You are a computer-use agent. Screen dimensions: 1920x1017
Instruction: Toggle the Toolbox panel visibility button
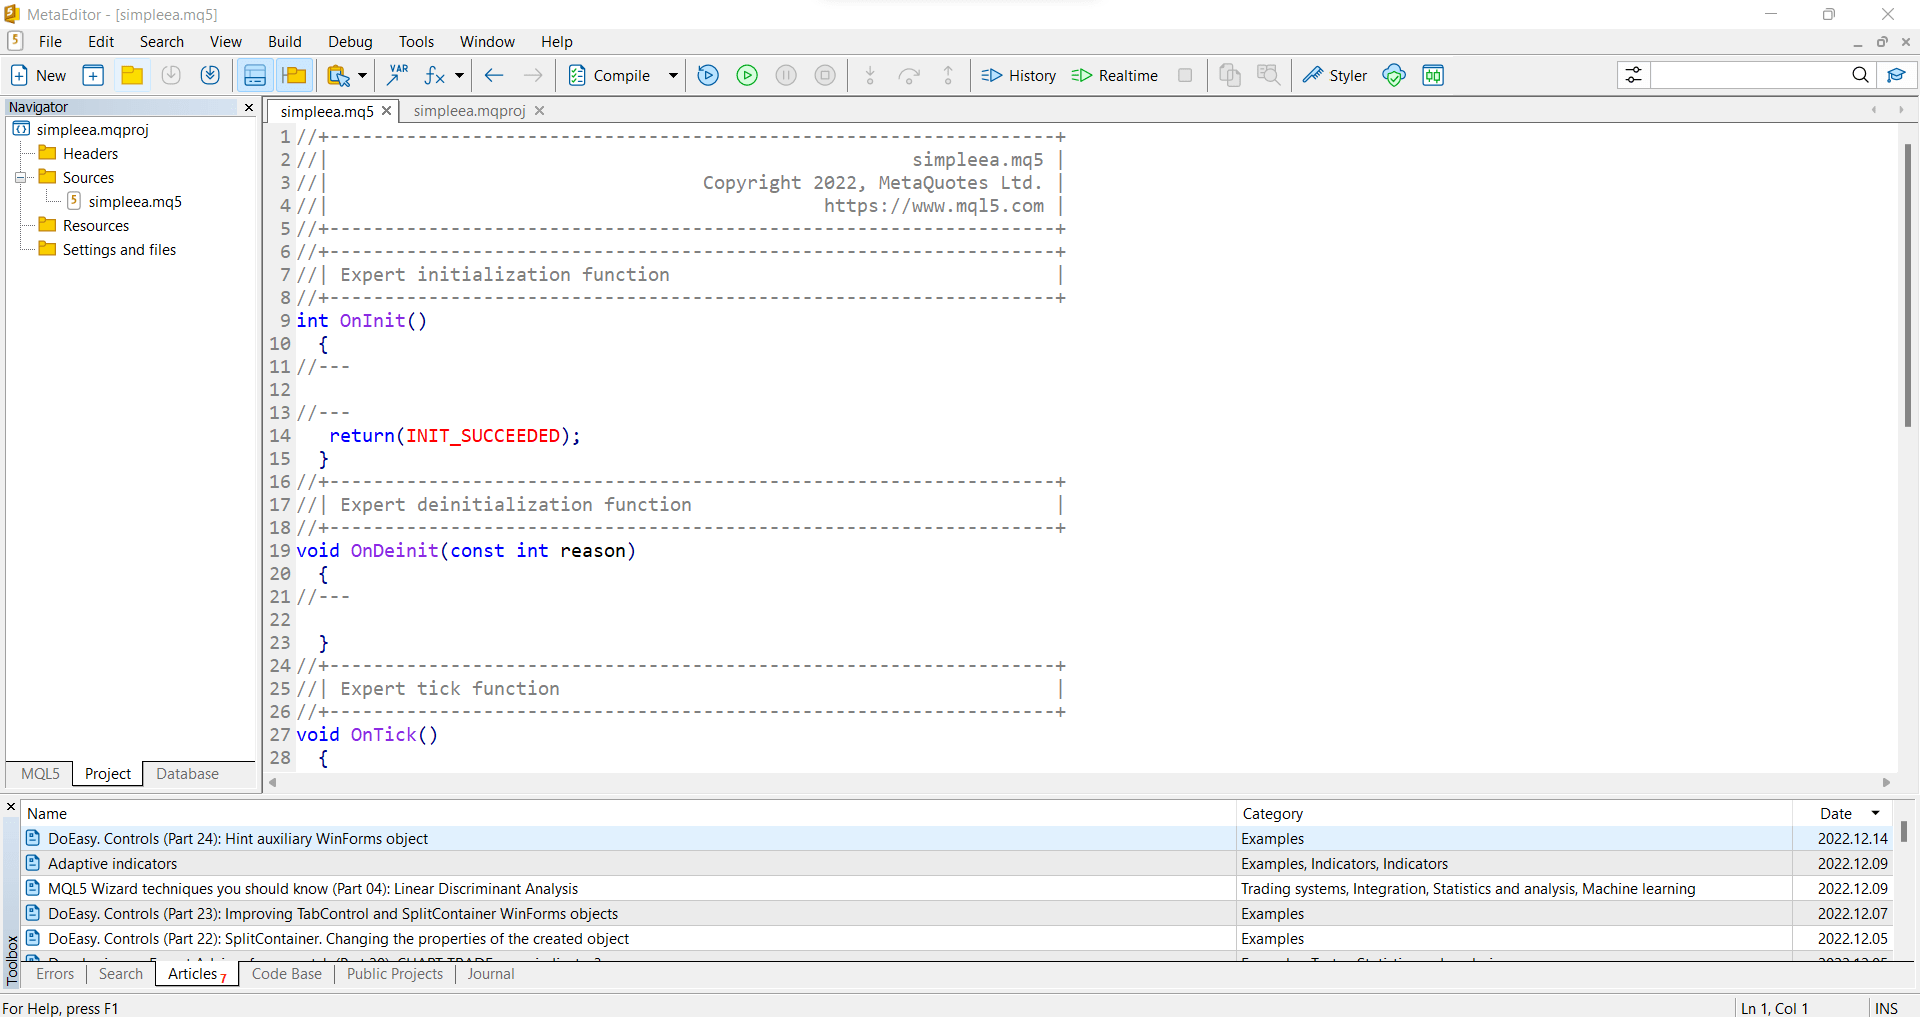(x=294, y=75)
